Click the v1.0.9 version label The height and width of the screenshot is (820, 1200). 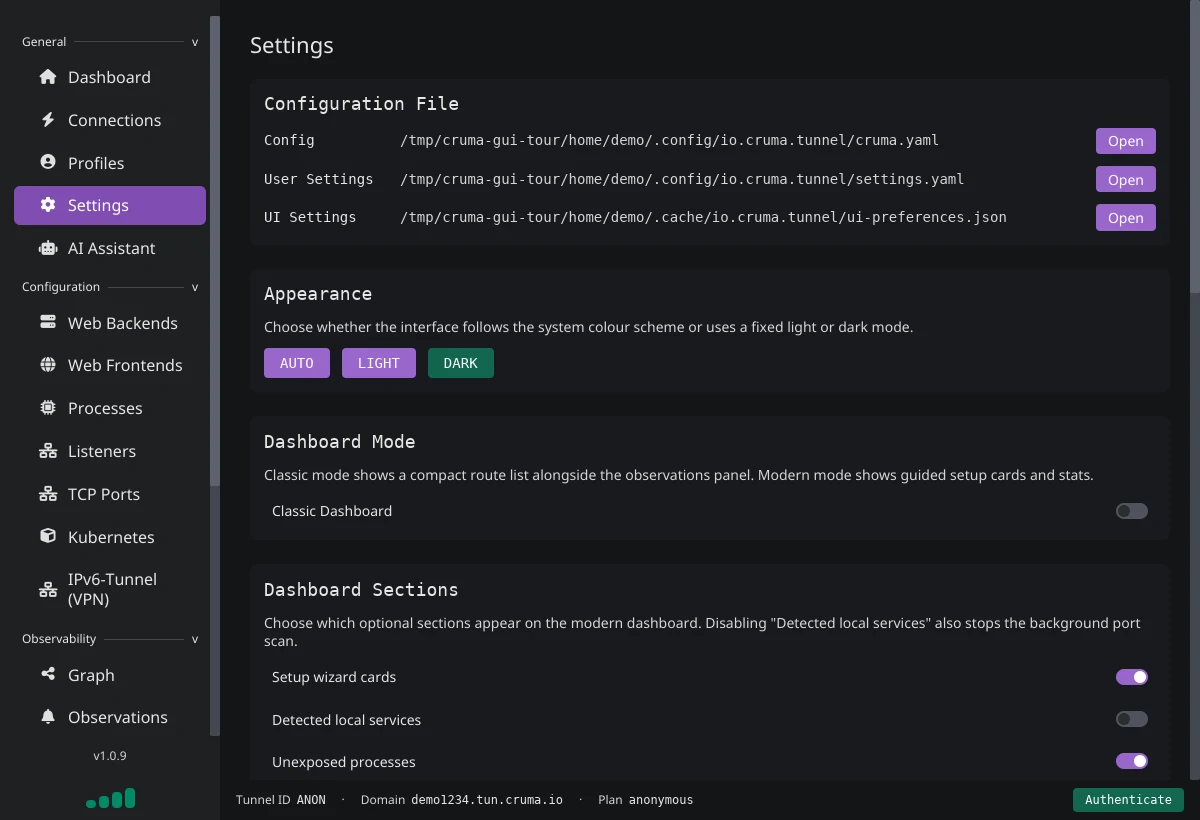tap(110, 756)
